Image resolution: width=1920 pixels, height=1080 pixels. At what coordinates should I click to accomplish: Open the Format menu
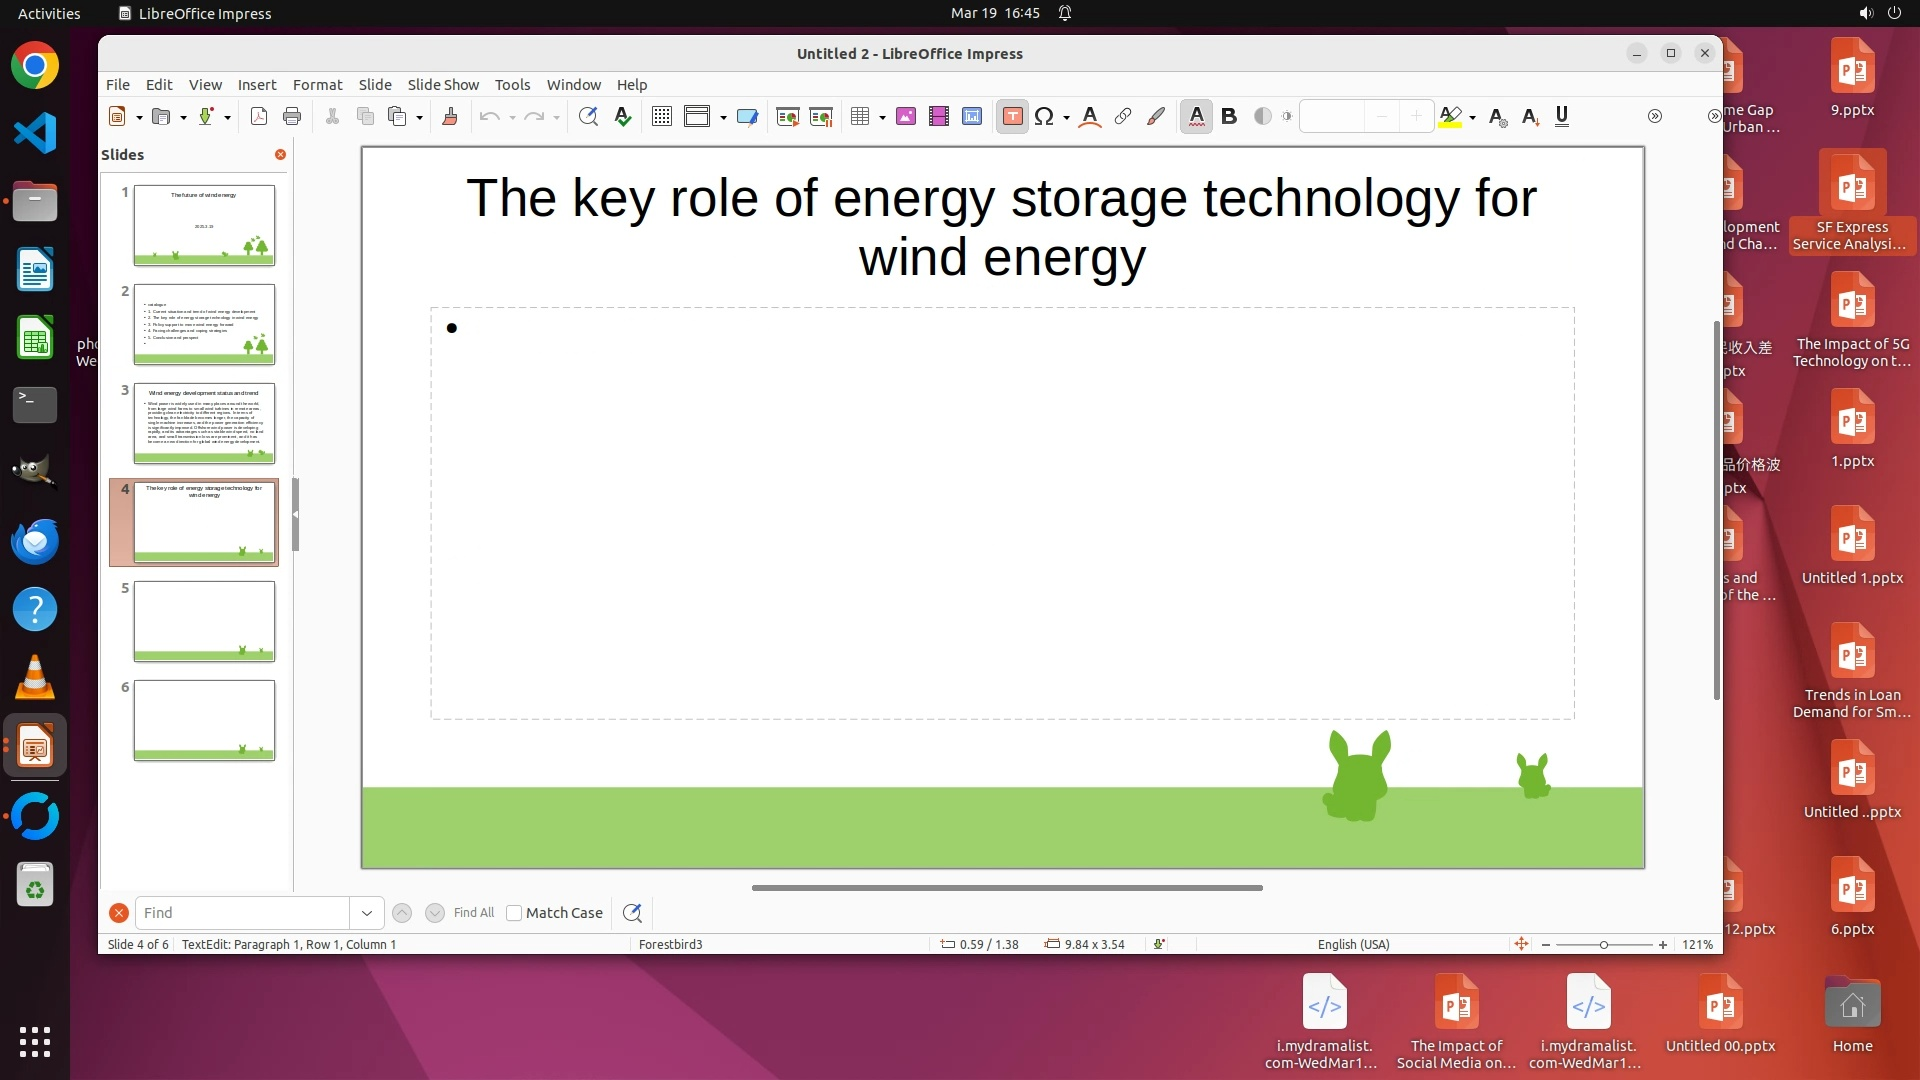tap(317, 85)
